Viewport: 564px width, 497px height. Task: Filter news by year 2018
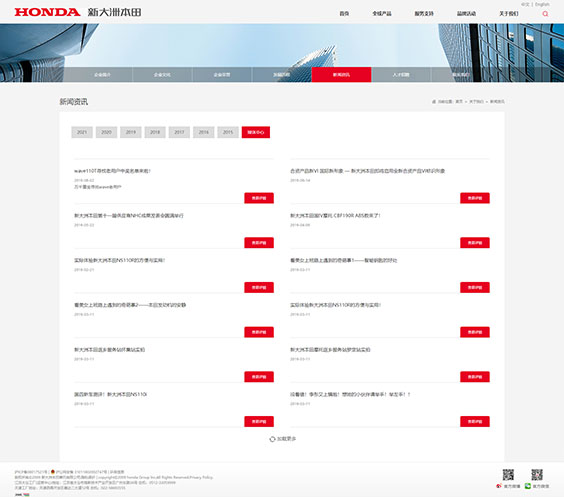pyautogui.click(x=155, y=132)
